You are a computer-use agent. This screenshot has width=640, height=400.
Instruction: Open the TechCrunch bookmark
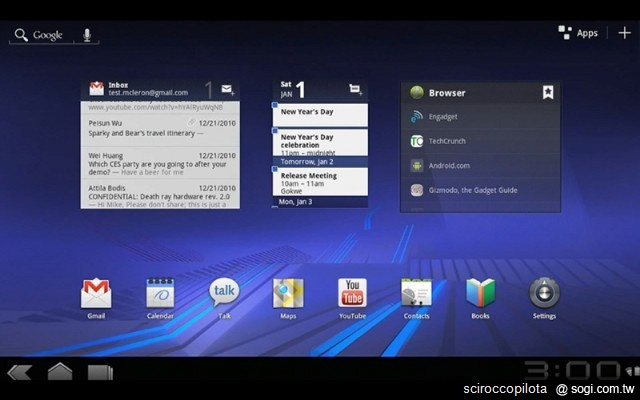coord(480,141)
